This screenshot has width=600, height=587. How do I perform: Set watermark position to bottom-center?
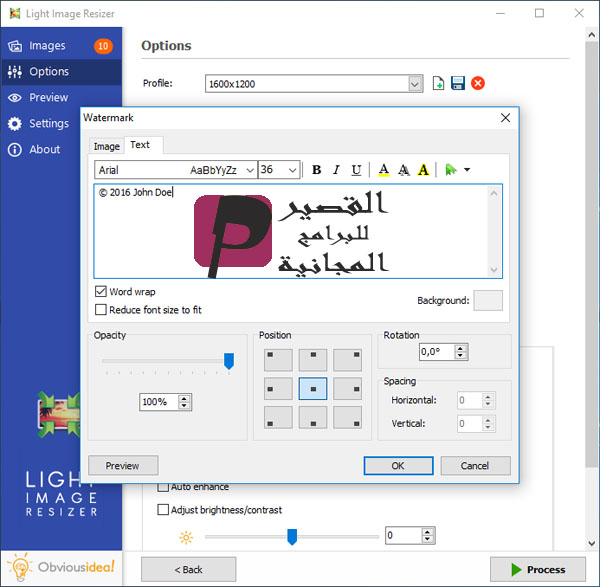313,417
